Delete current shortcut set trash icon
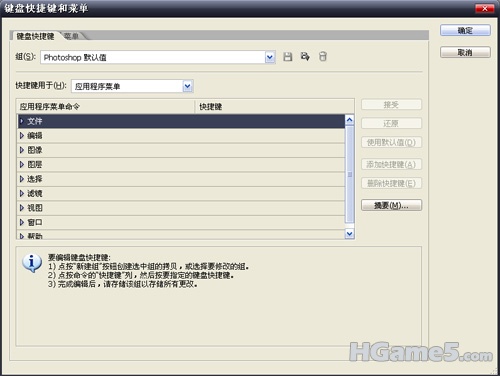500x376 pixels. (x=323, y=56)
